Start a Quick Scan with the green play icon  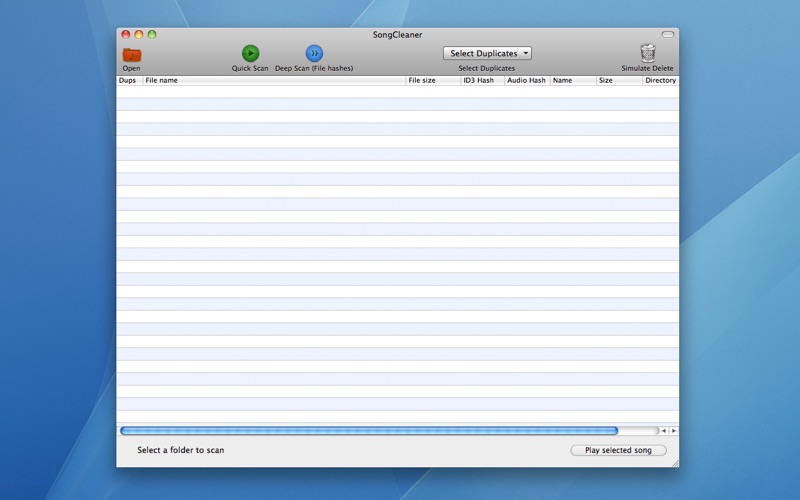[x=250, y=53]
